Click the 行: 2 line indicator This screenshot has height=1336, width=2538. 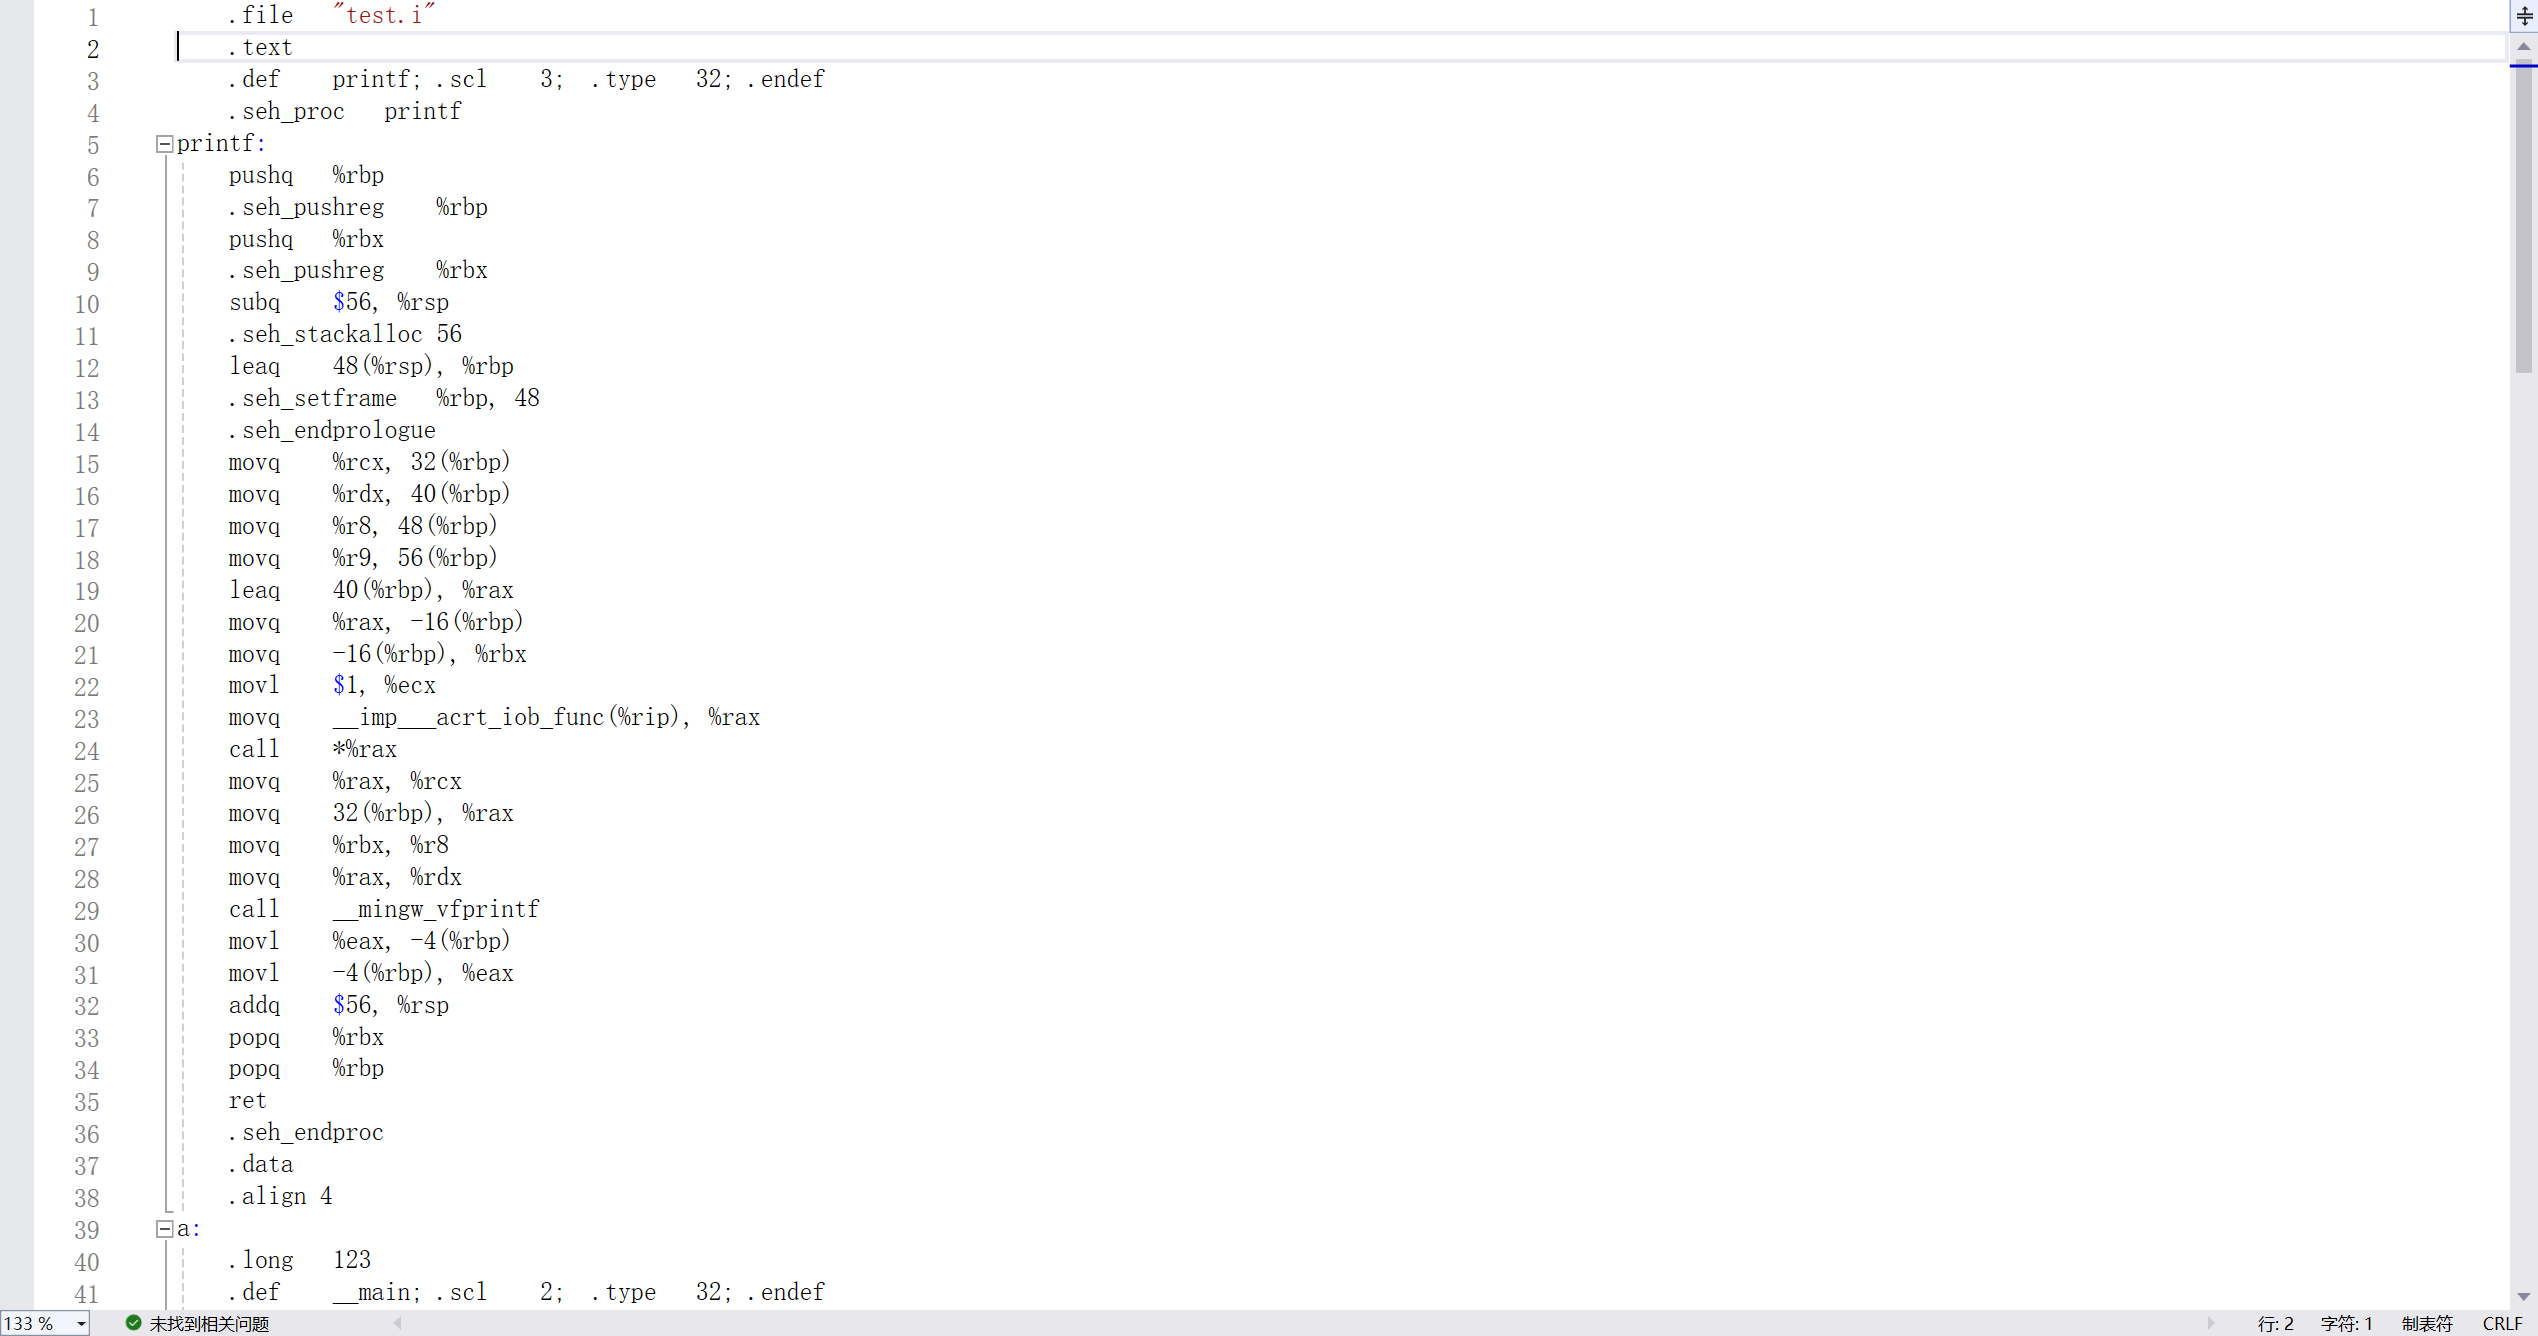click(x=2275, y=1323)
